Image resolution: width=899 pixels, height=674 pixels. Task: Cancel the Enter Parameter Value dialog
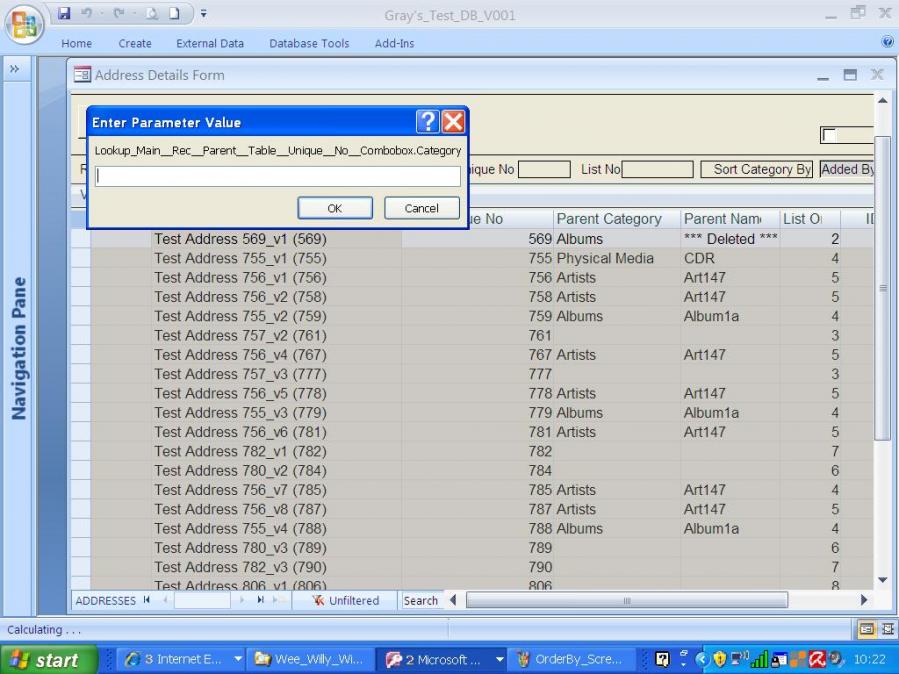tap(421, 208)
